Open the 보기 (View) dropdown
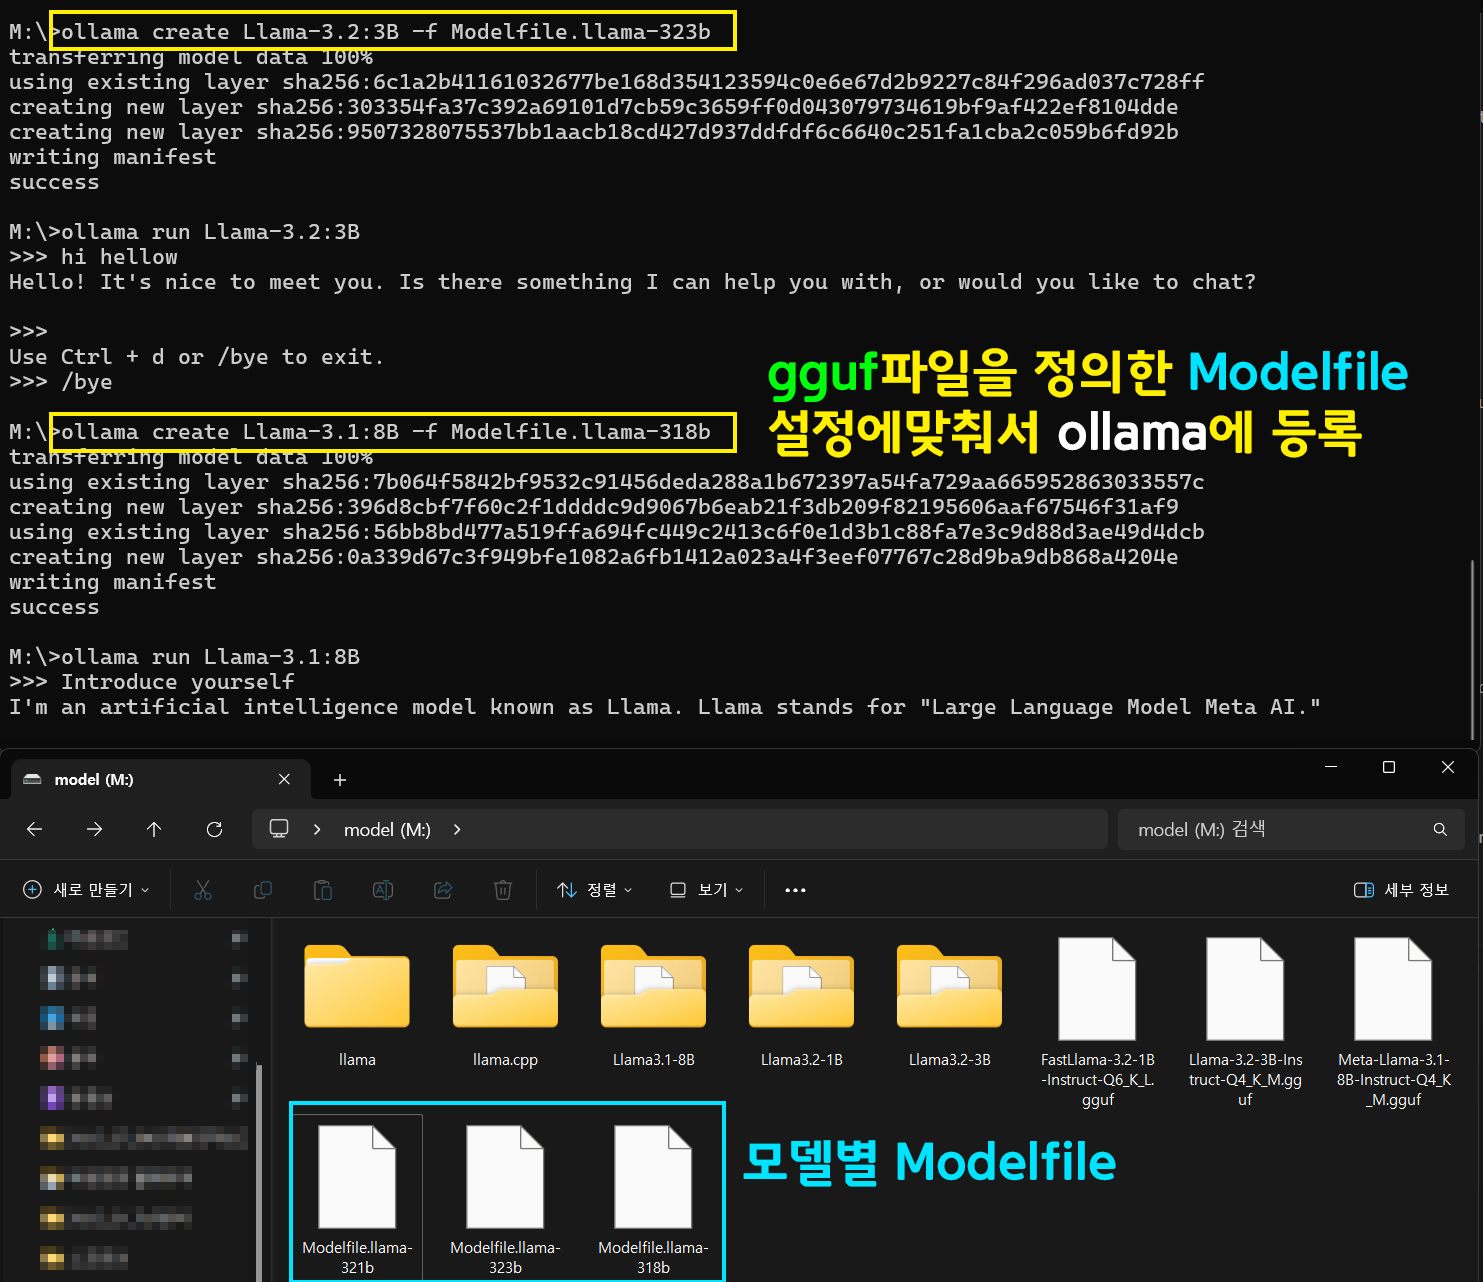1483x1282 pixels. [706, 890]
